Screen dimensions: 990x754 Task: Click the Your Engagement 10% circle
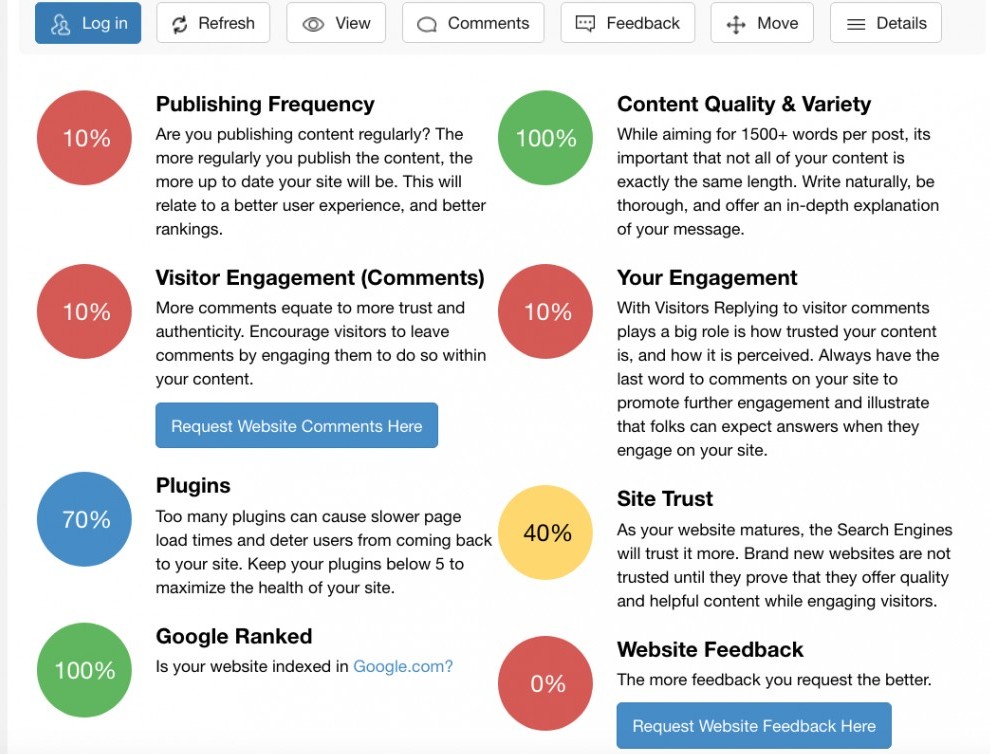546,311
